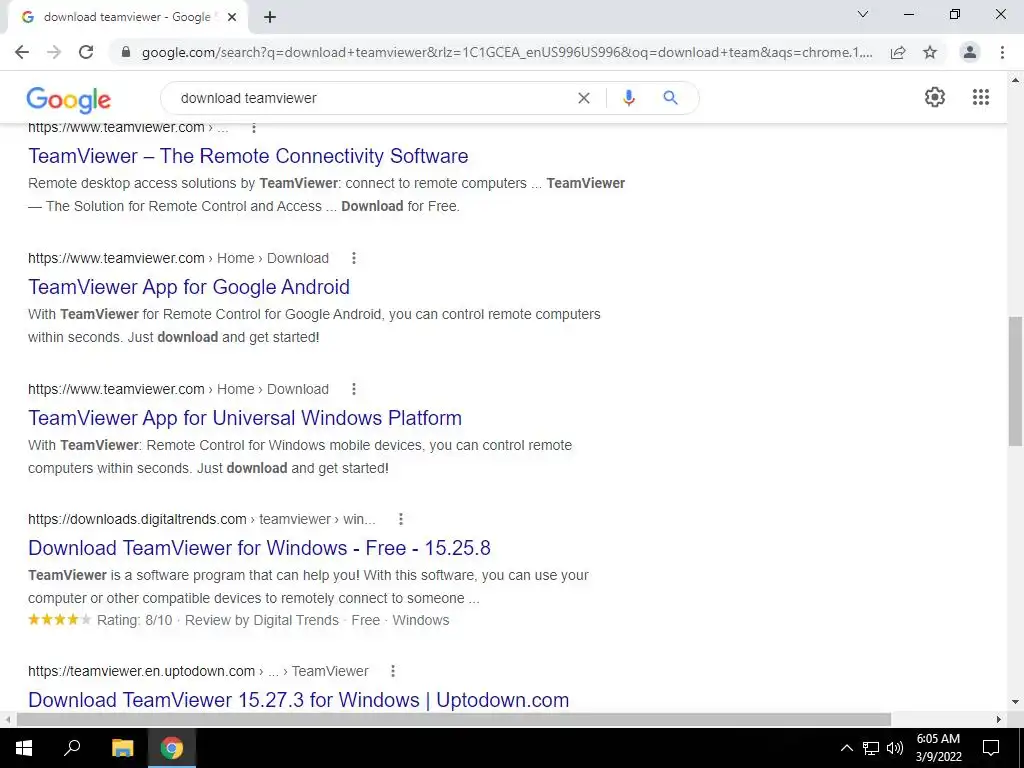This screenshot has height=768, width=1024.
Task: Click the horizontal scrollbar thumb
Action: 453,720
